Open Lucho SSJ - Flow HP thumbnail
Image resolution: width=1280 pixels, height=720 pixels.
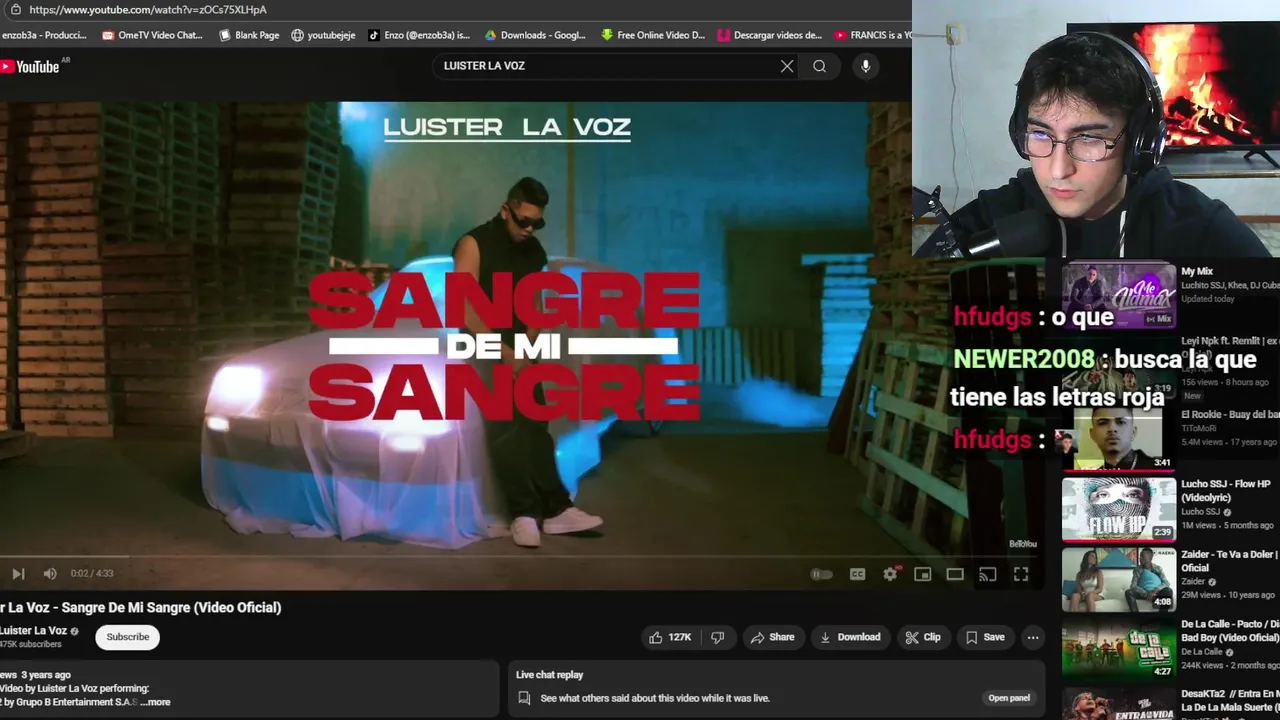click(1119, 509)
